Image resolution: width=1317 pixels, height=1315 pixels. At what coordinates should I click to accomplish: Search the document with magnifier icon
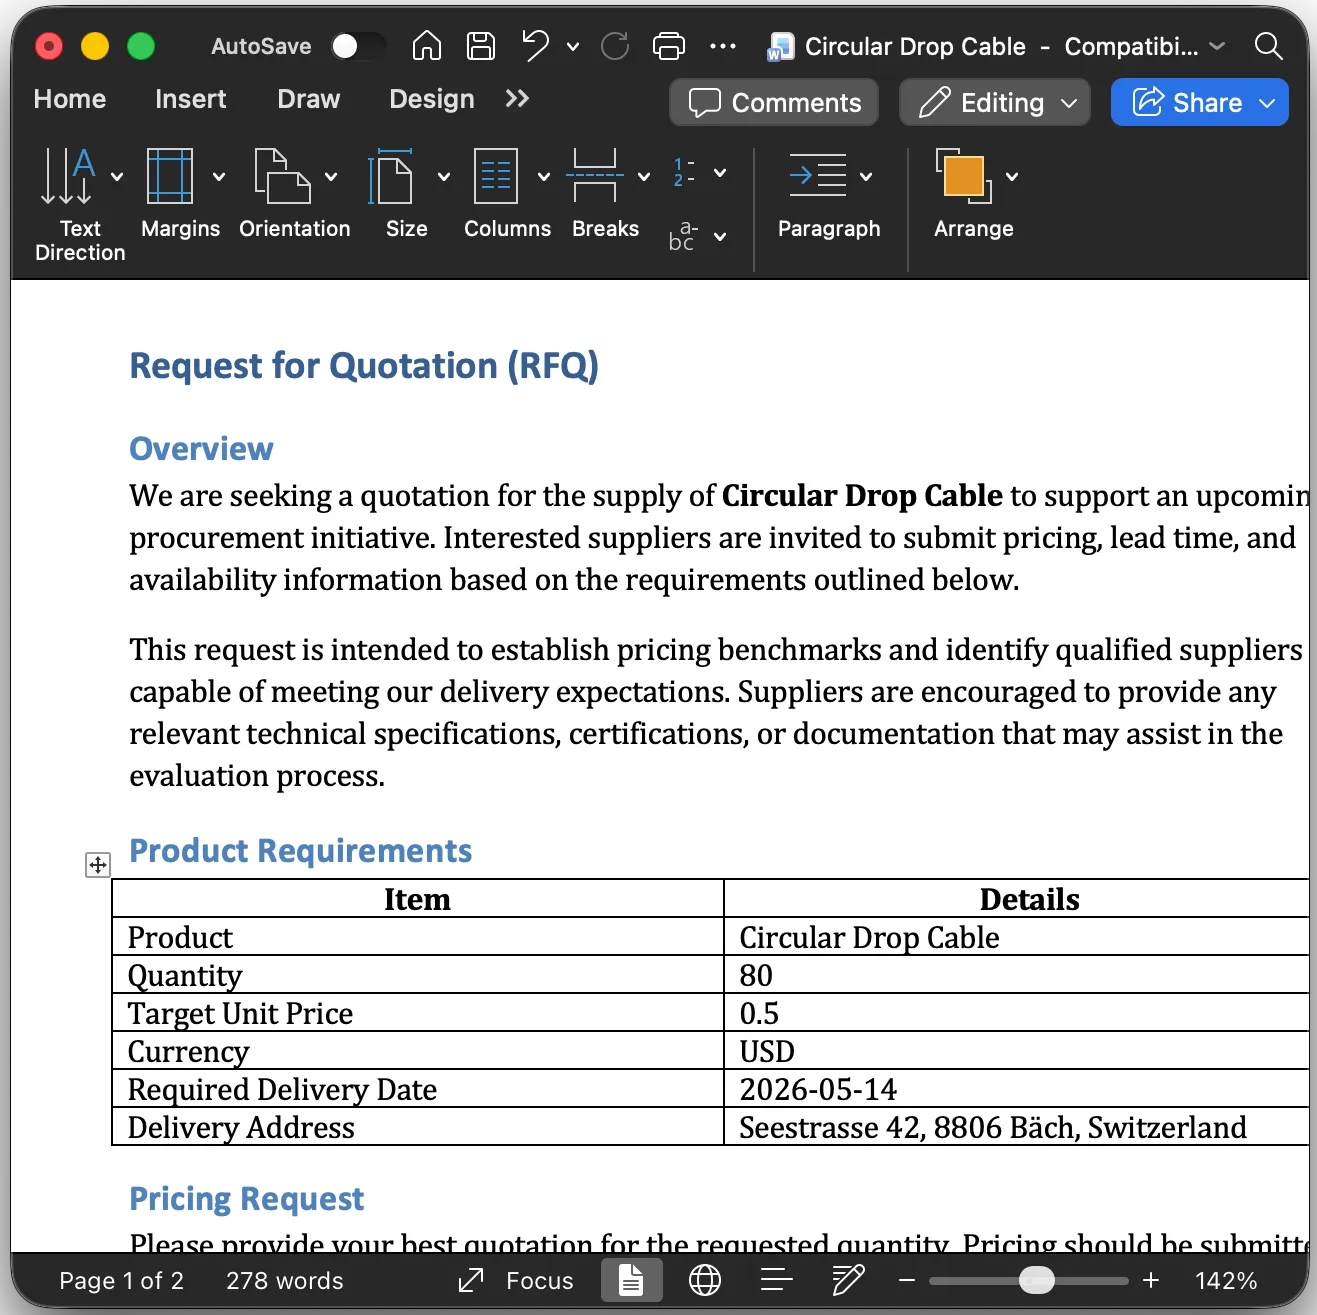1268,46
